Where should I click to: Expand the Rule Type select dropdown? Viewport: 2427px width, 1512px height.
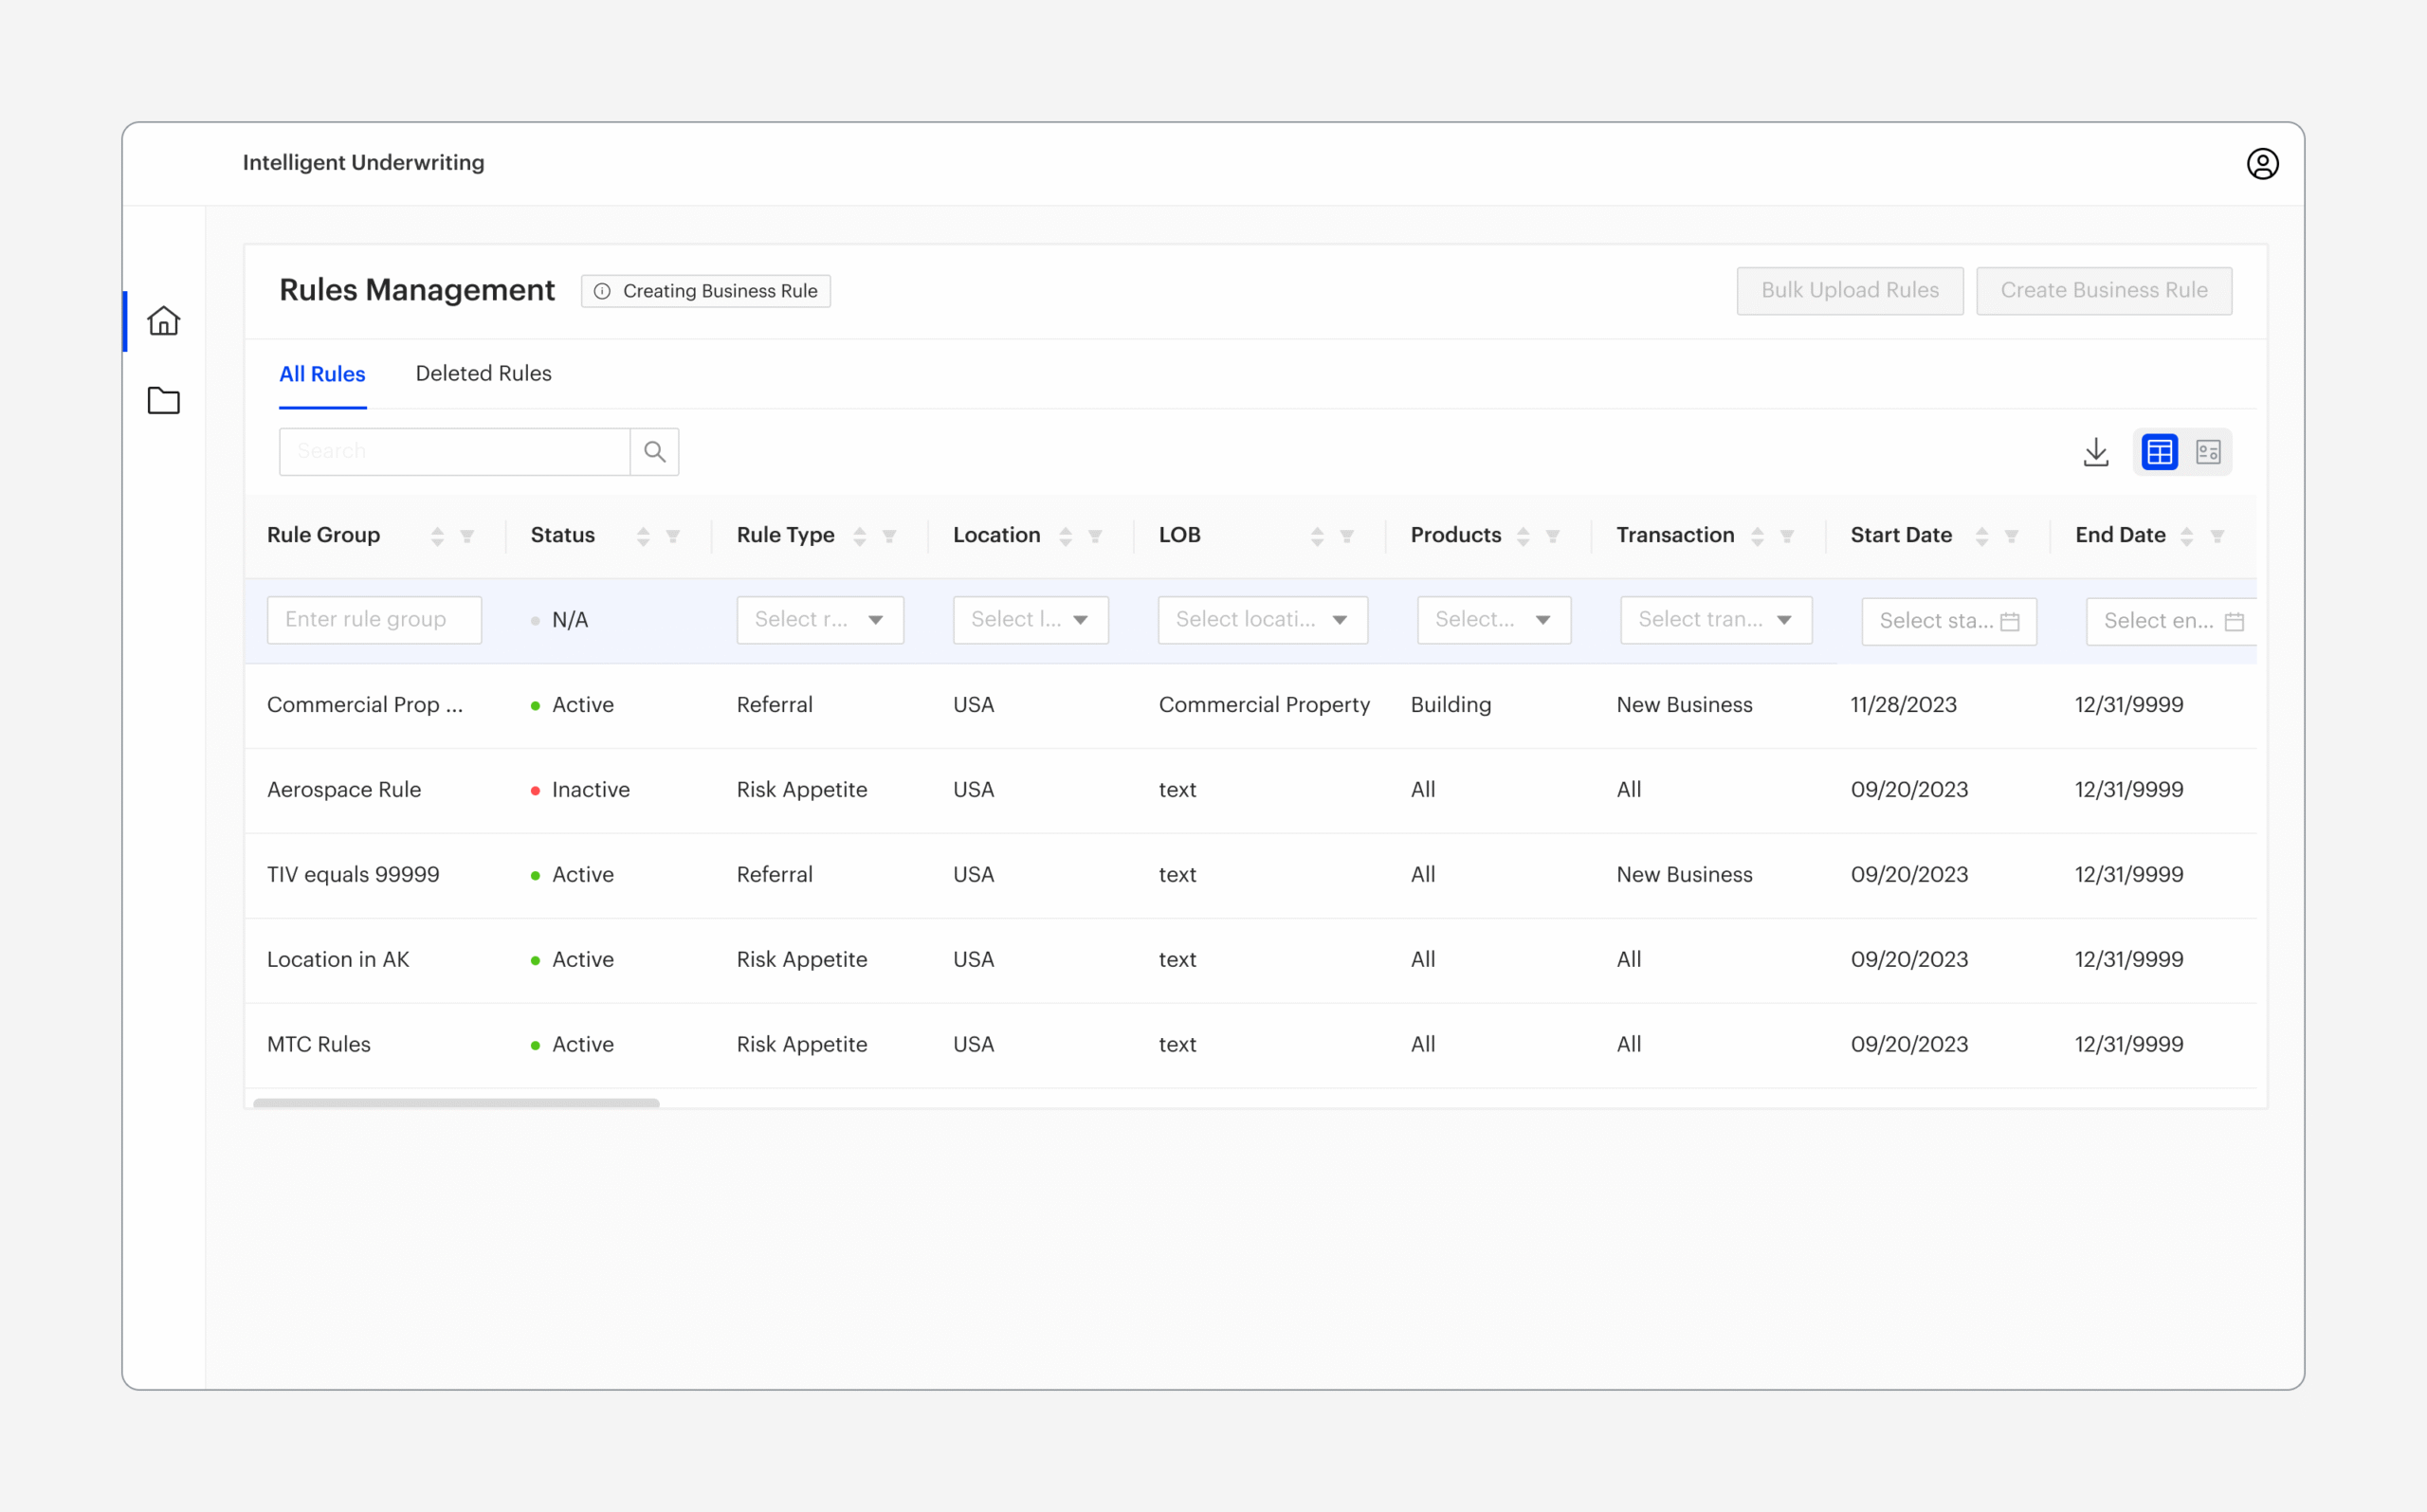point(820,620)
